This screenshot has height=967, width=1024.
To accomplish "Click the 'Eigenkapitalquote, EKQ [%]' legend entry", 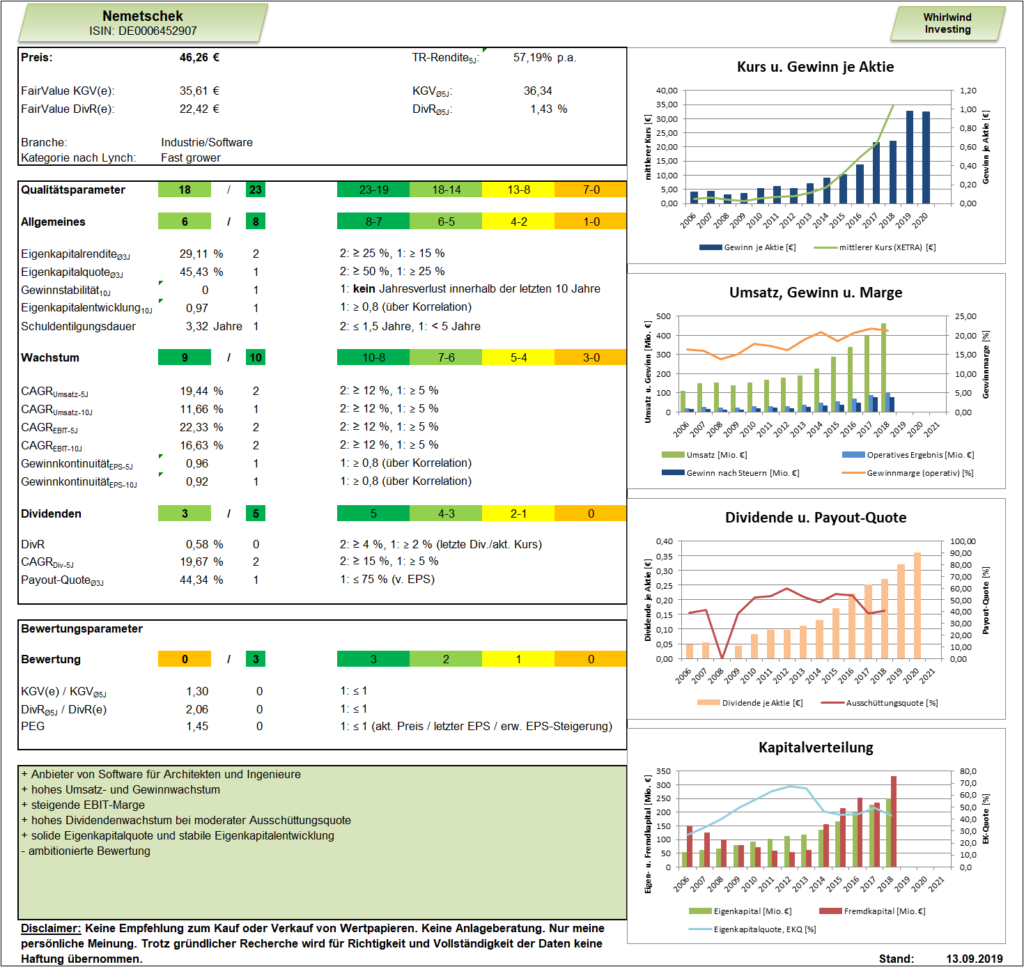I will coord(753,929).
